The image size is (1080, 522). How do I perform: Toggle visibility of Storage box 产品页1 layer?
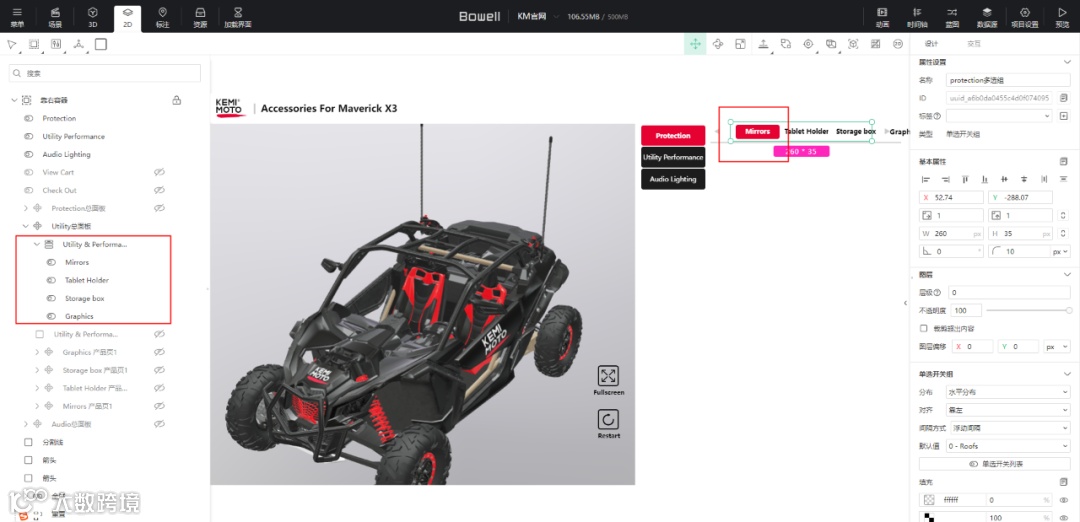pyautogui.click(x=159, y=370)
